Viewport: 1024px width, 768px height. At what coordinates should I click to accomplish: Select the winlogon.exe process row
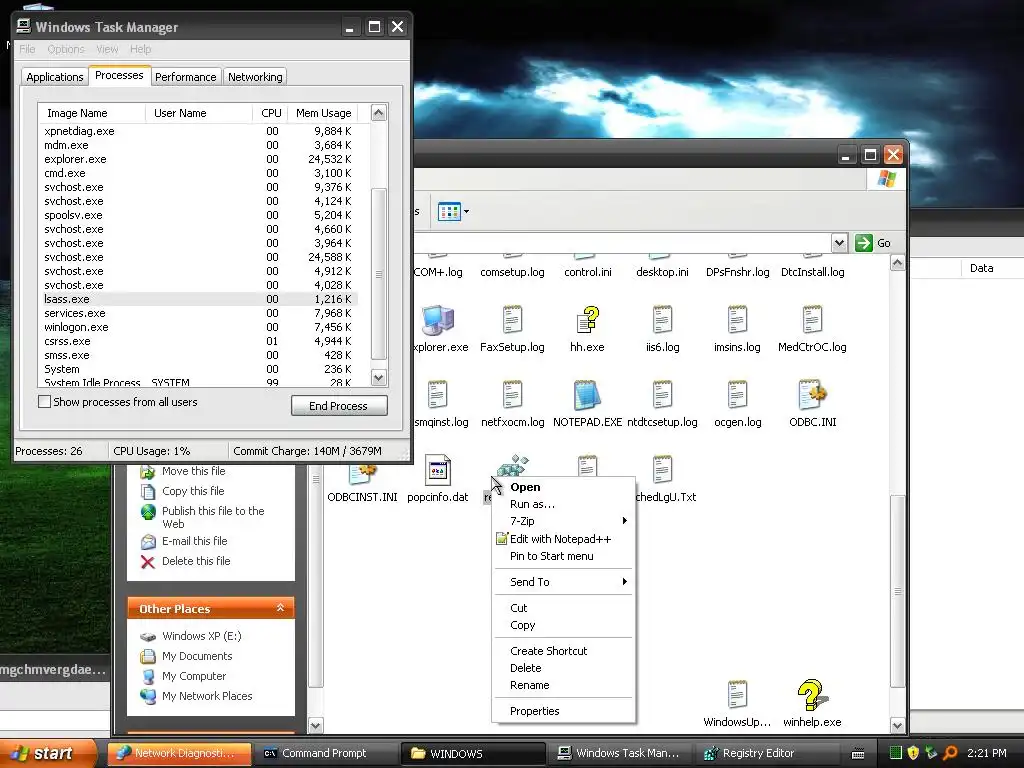(x=199, y=327)
